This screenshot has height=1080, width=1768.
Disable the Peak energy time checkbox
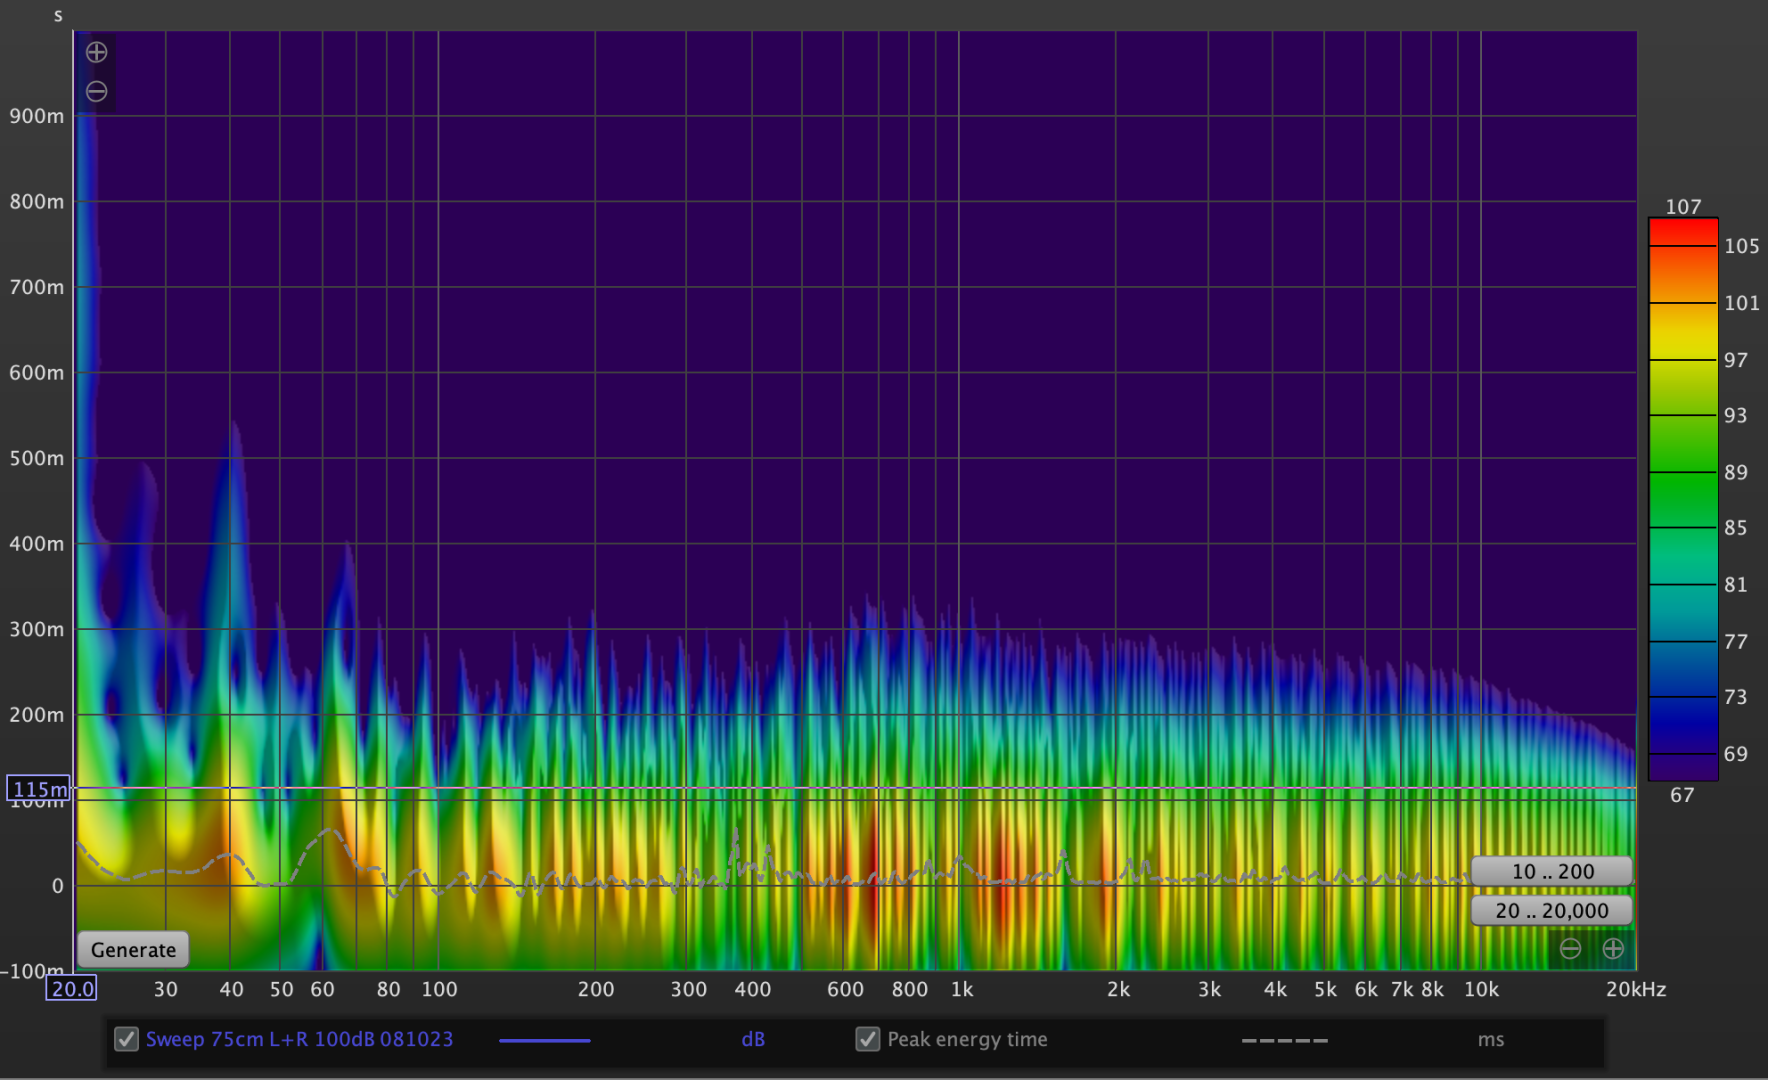[x=868, y=1039]
